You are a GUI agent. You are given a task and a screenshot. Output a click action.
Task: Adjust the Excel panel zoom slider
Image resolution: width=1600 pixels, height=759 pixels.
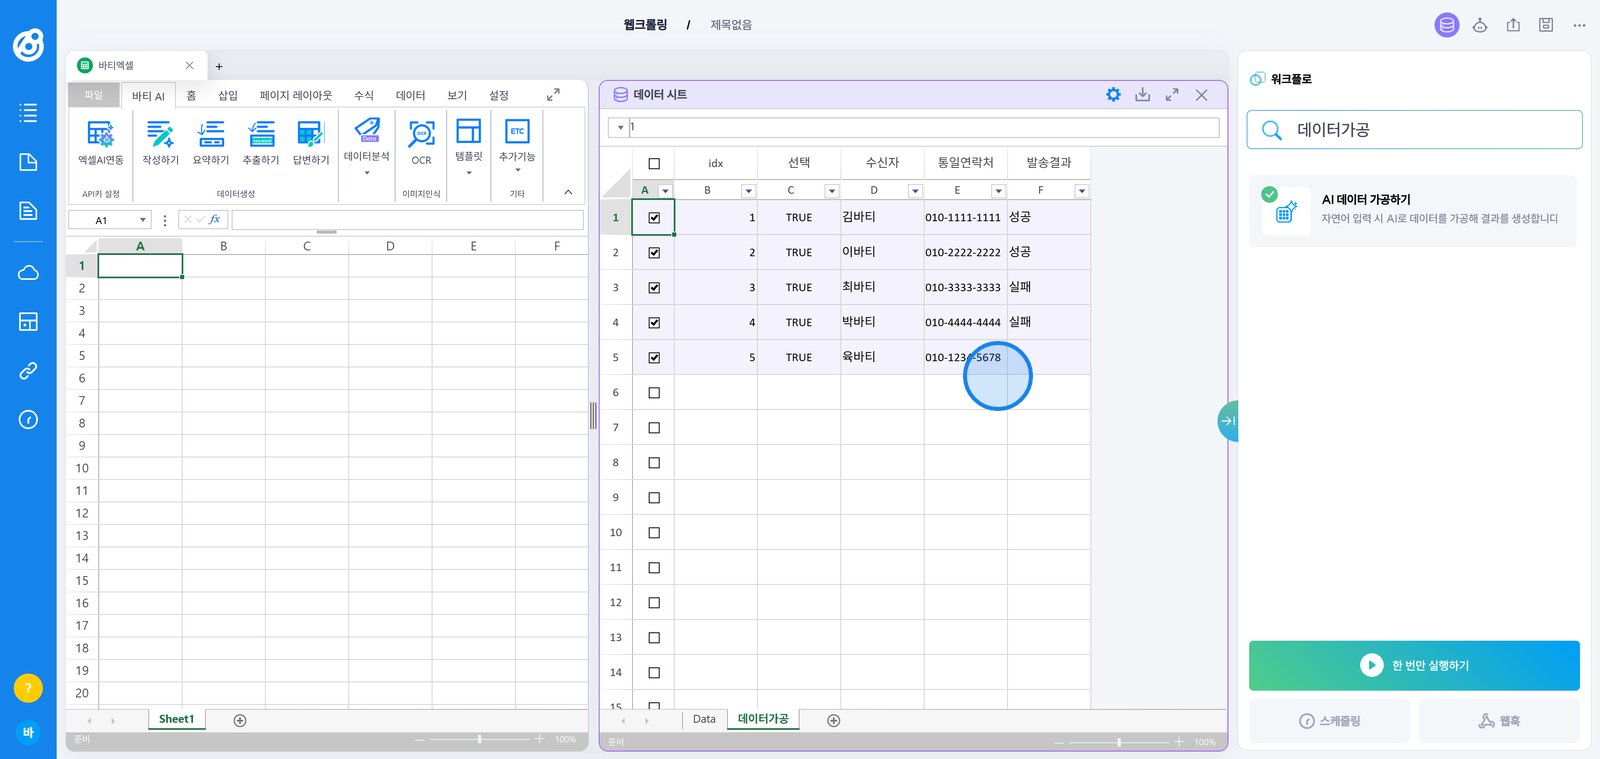click(480, 739)
